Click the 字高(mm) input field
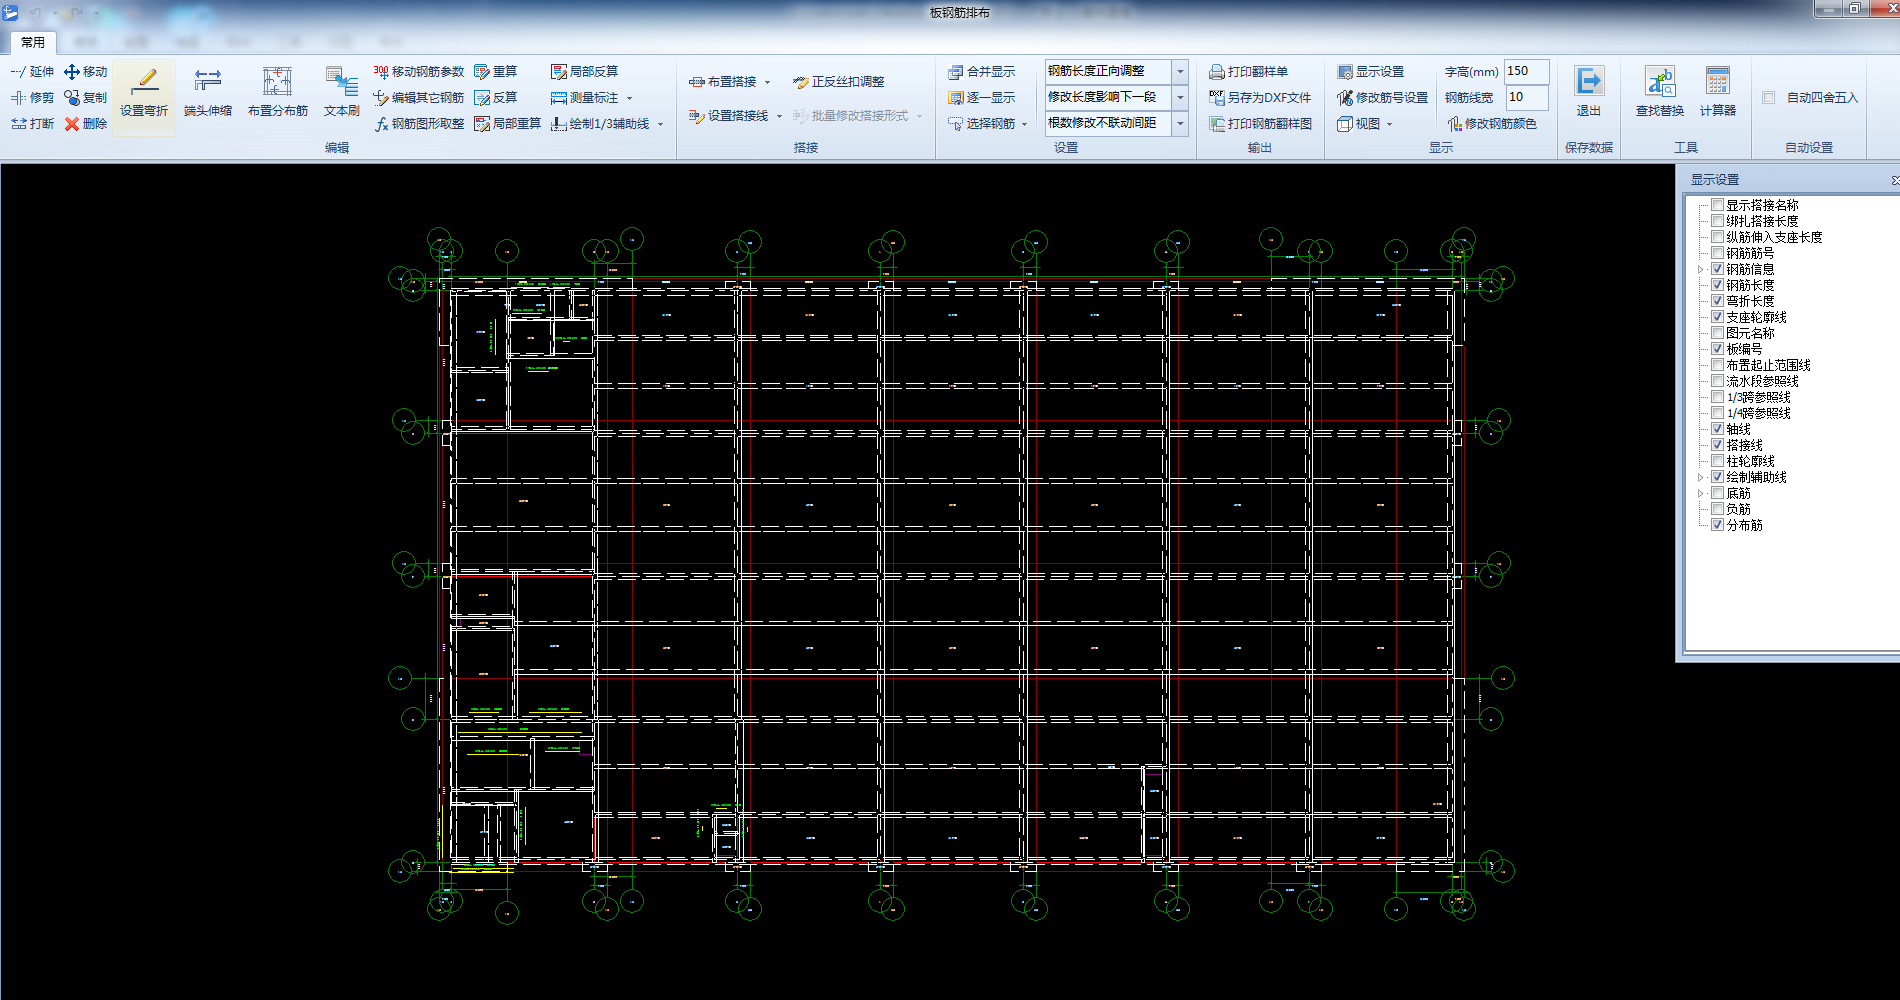This screenshot has width=1900, height=1000. [x=1526, y=71]
